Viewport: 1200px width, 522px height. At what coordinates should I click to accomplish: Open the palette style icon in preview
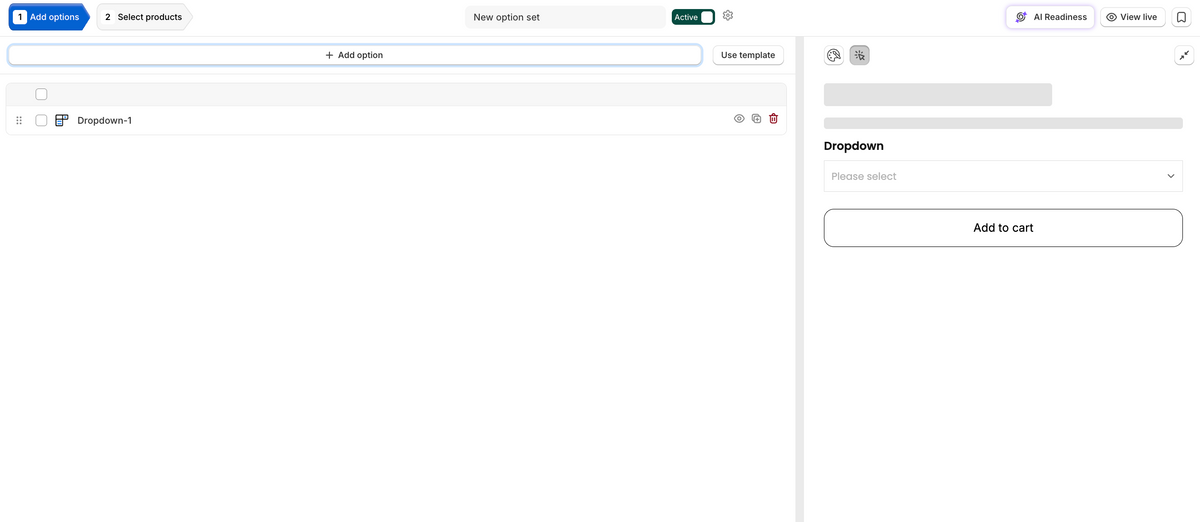(x=834, y=56)
